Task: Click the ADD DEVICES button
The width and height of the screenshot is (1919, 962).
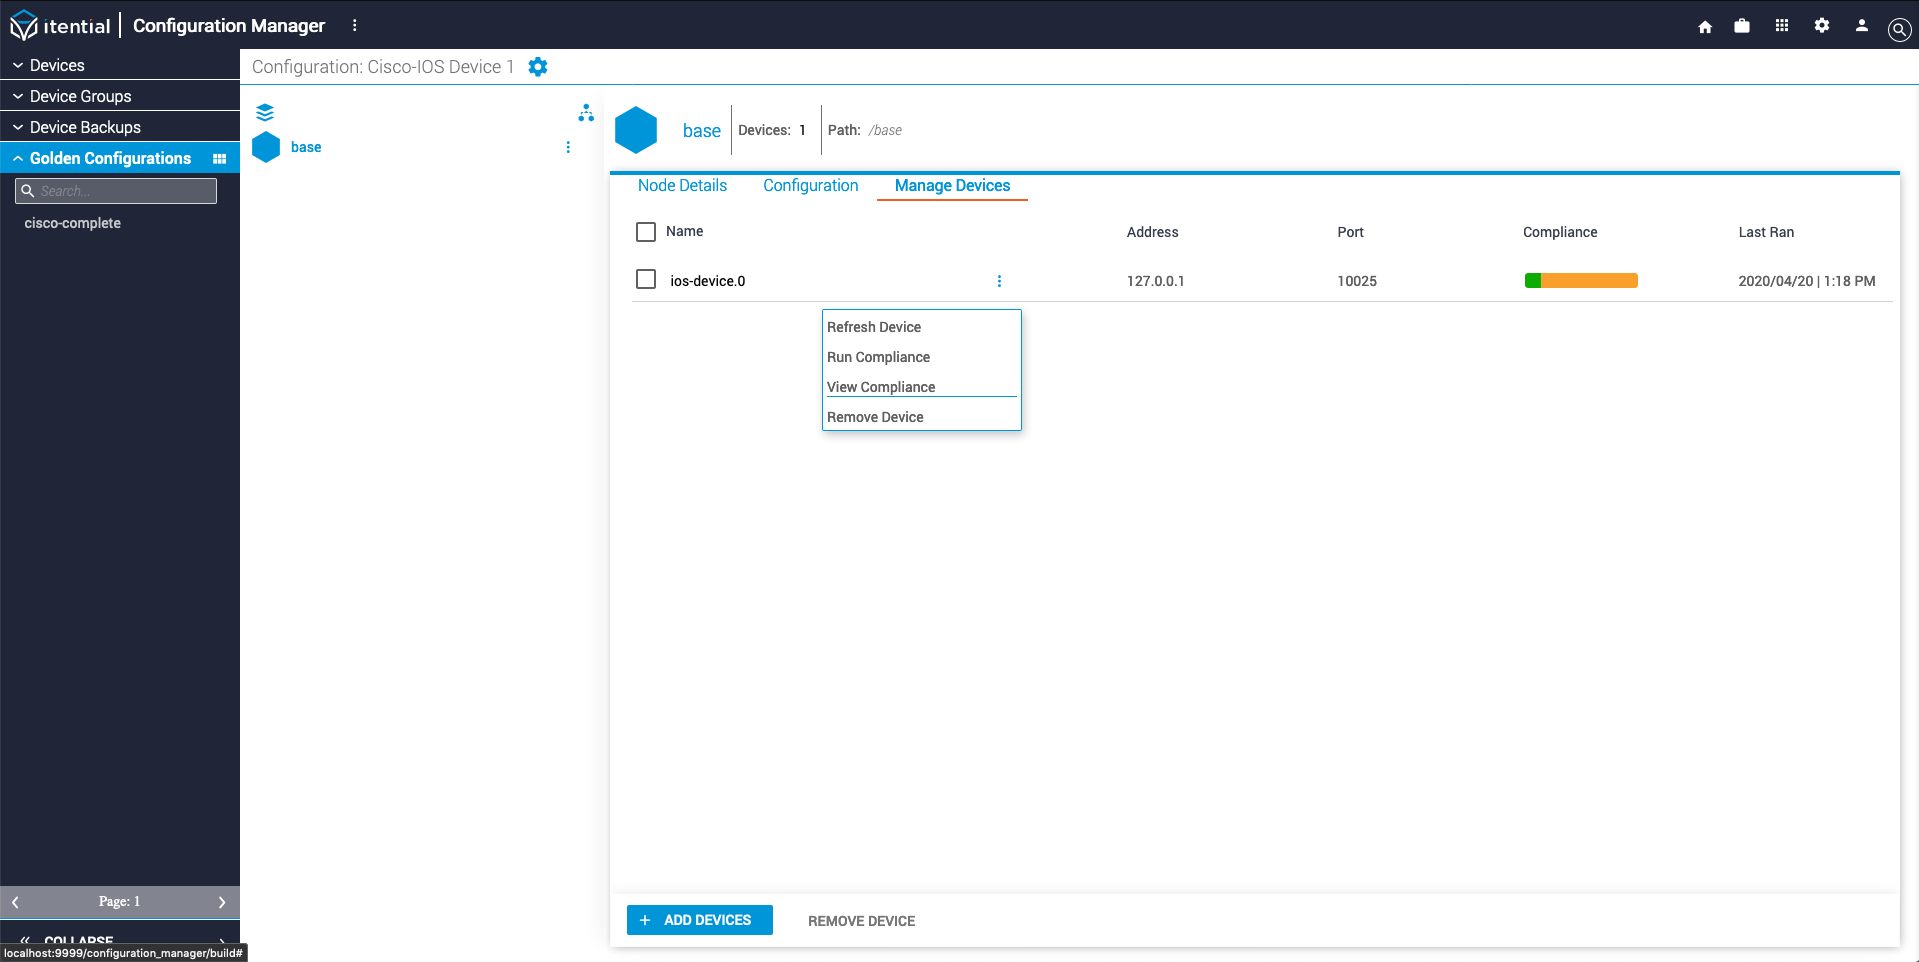Action: click(x=700, y=920)
